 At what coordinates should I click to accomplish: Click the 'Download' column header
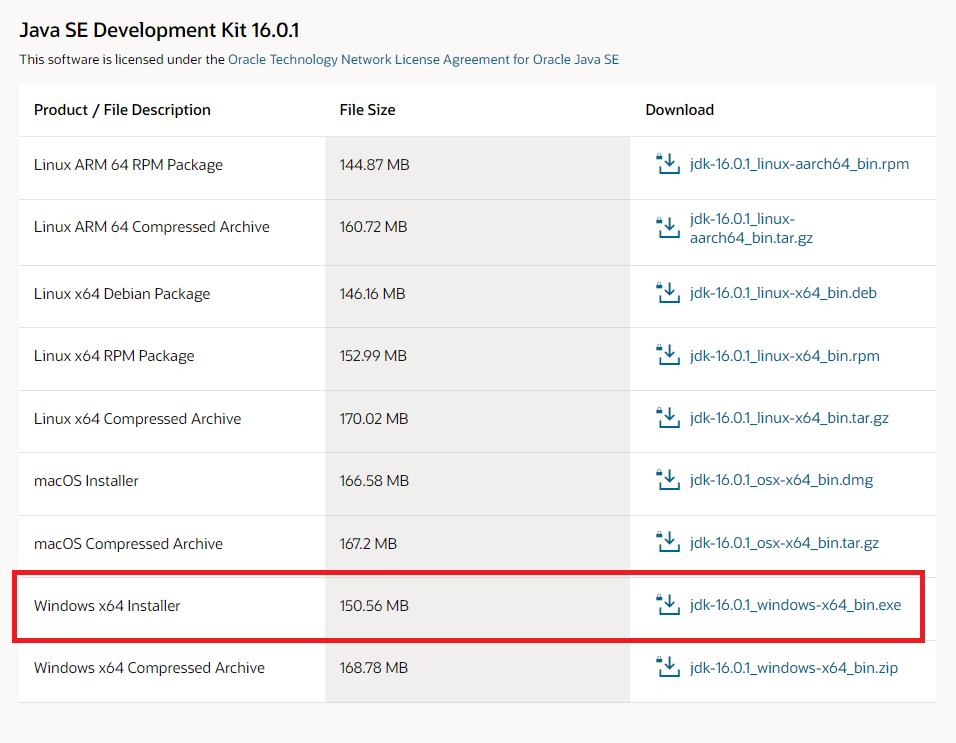tap(680, 110)
